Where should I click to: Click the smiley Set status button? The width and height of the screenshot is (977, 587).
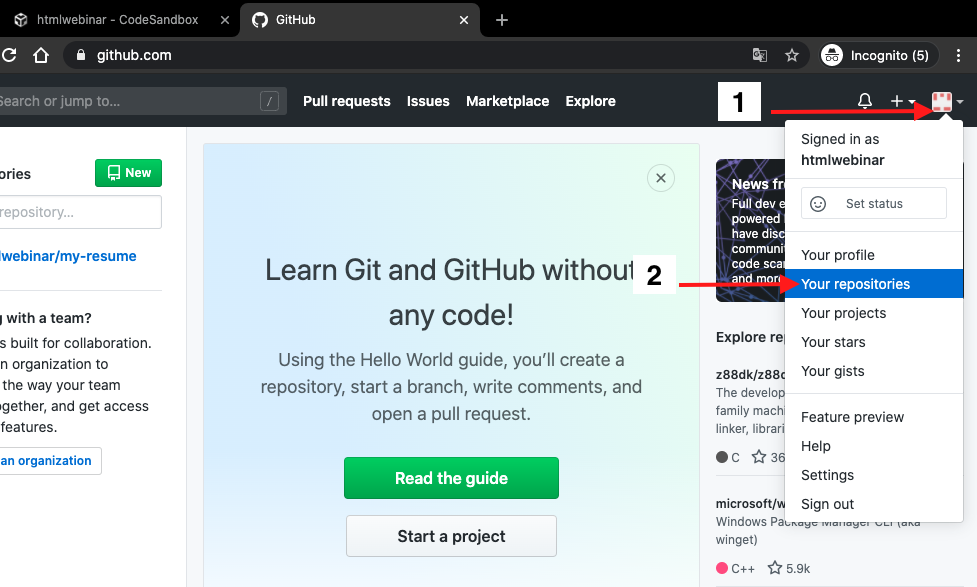(873, 203)
